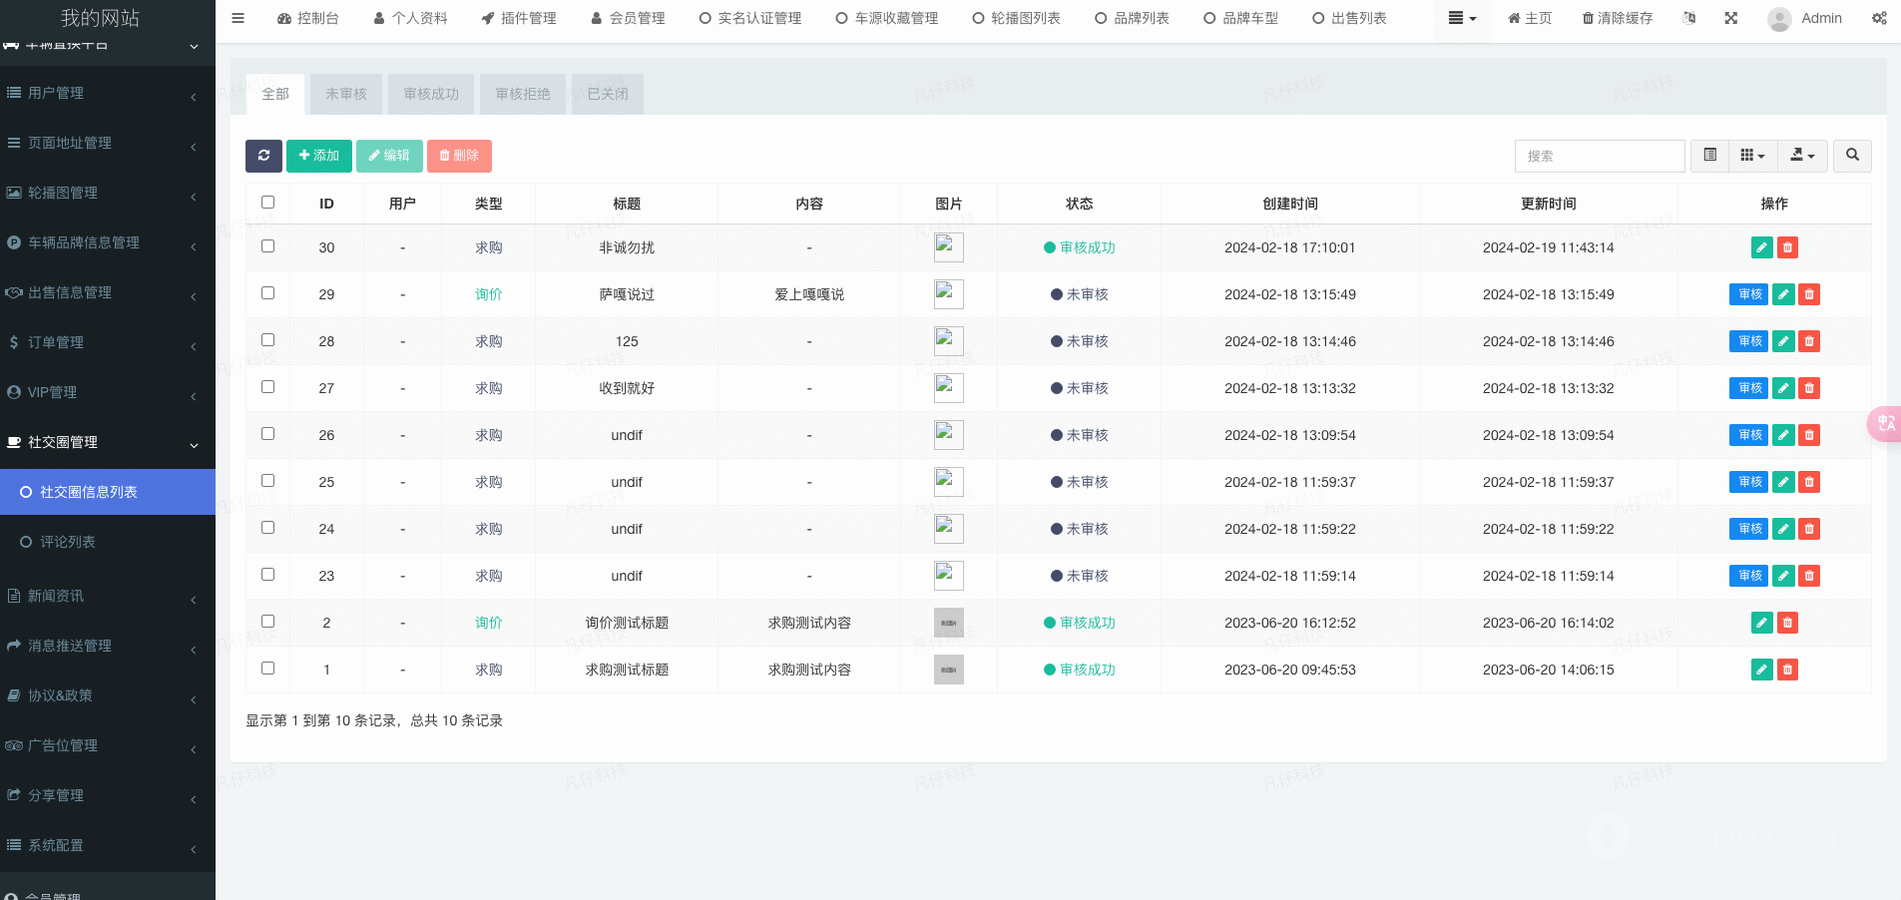Check the select-all checkbox in table header

(x=268, y=203)
